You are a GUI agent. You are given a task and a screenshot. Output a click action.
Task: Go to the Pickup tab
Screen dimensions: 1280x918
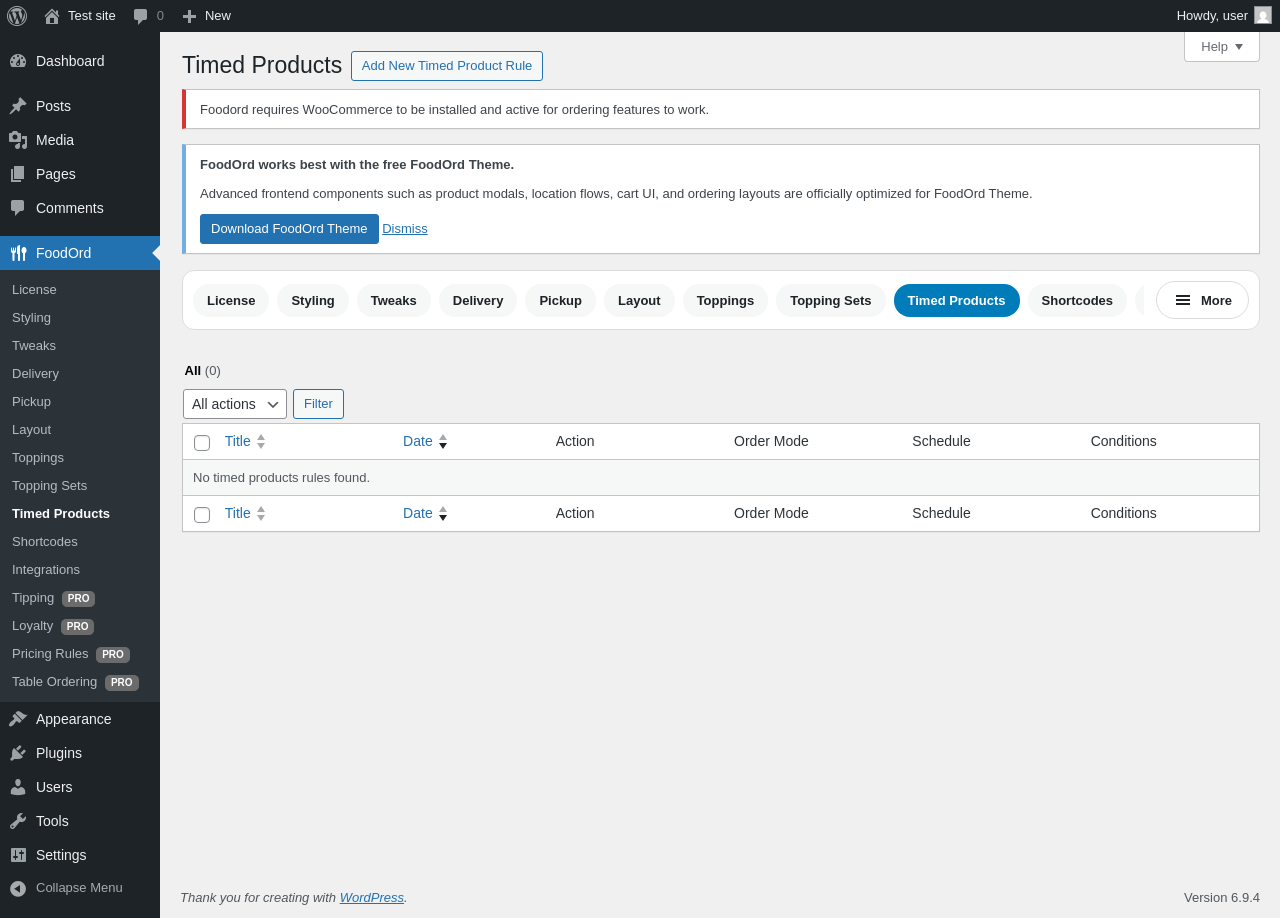pos(560,300)
